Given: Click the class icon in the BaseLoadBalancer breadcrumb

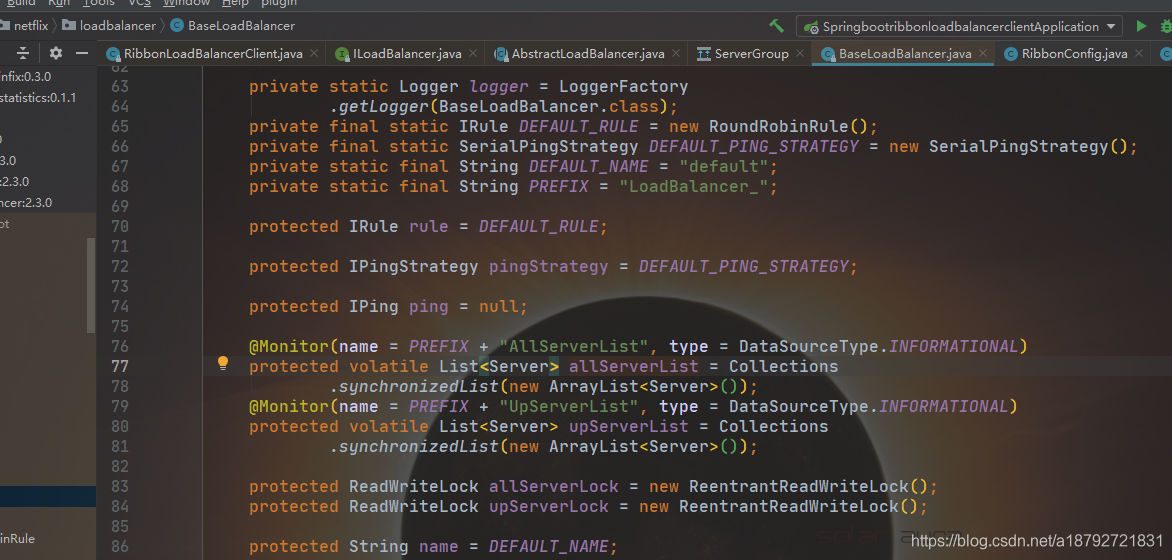Looking at the screenshot, I should pyautogui.click(x=176, y=25).
